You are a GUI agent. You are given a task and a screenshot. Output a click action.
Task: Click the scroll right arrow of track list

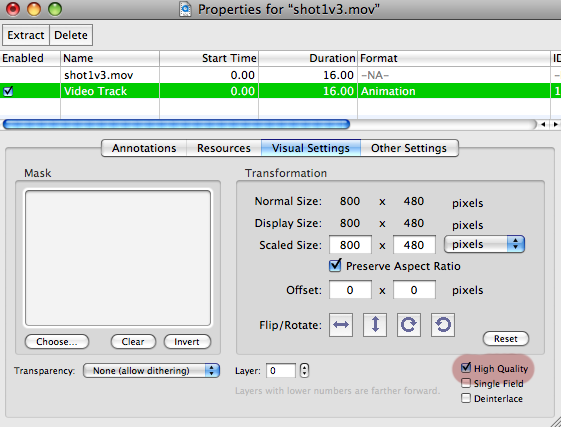[555, 124]
